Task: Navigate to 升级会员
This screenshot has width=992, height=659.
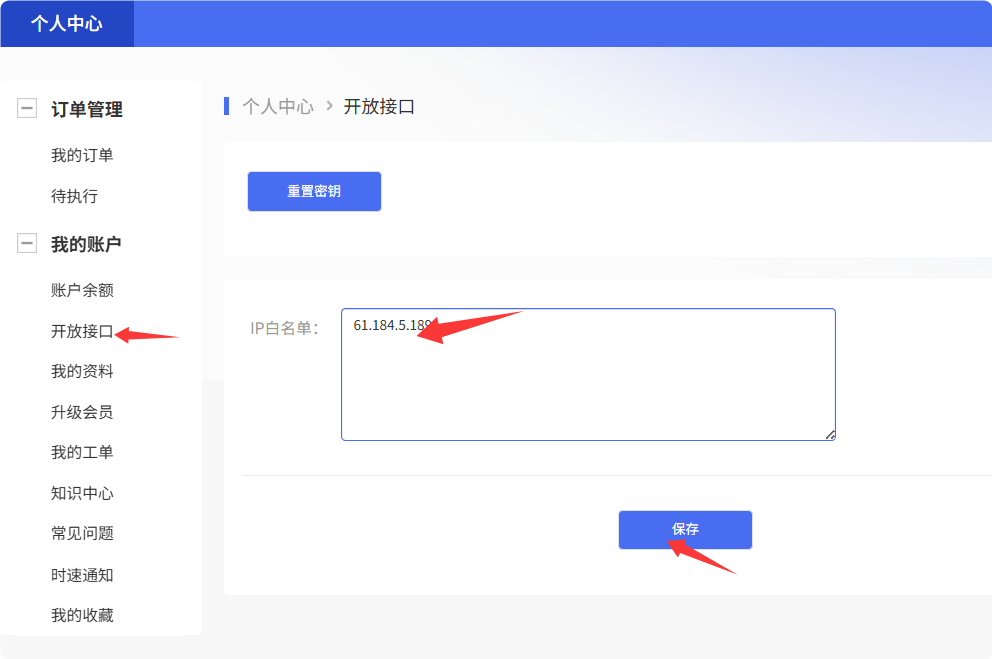Action: click(x=82, y=412)
